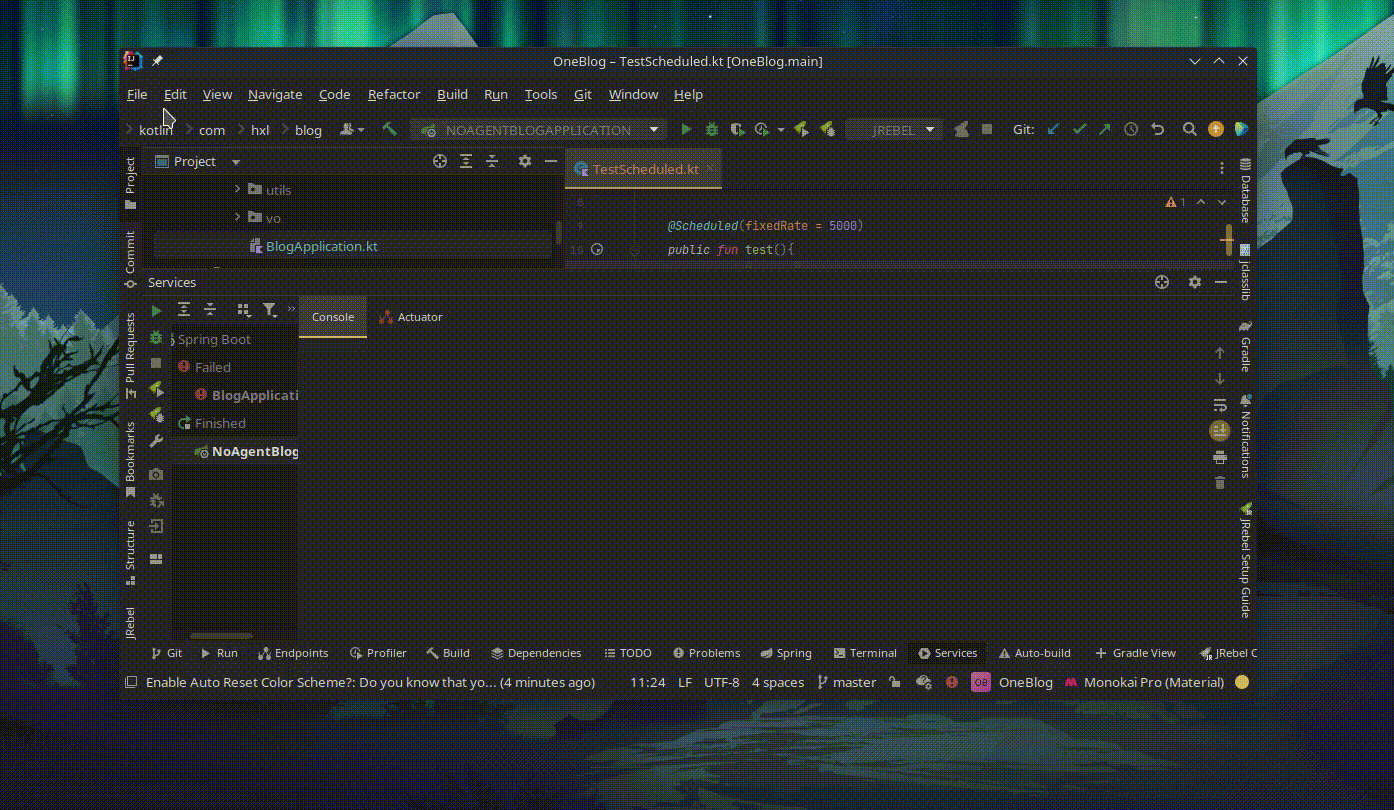Screen dimensions: 1394x810
Task: Expand all nodes in the Project panel
Action: coord(466,161)
